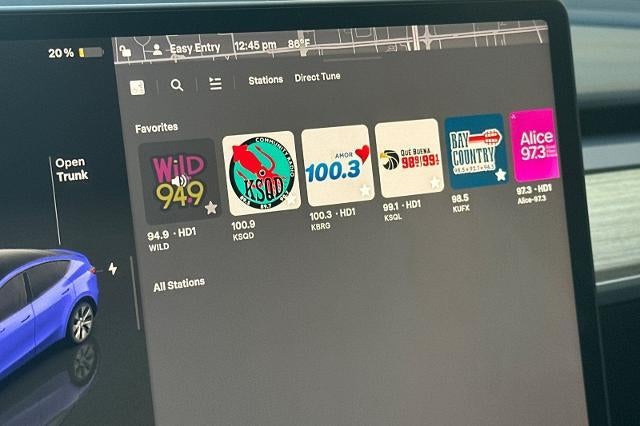Tap the charge port lightning icon
This screenshot has height=426, width=640.
coord(113,268)
